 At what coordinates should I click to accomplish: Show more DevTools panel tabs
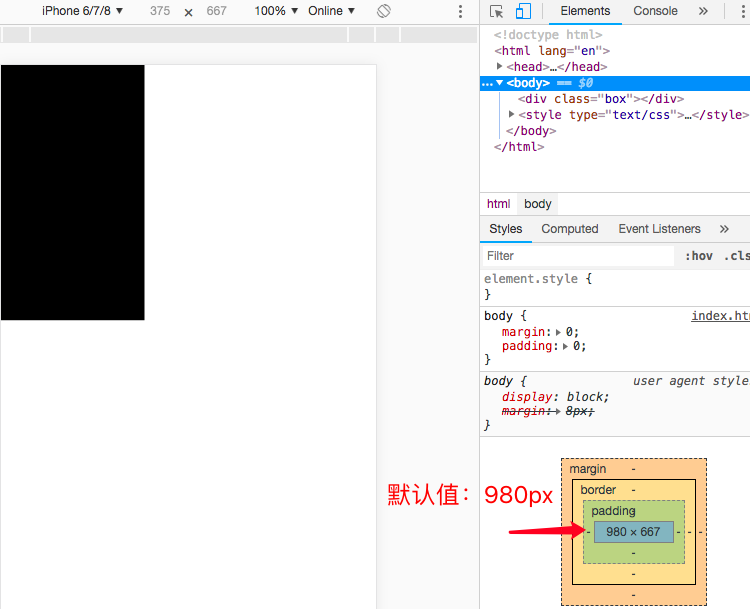703,11
